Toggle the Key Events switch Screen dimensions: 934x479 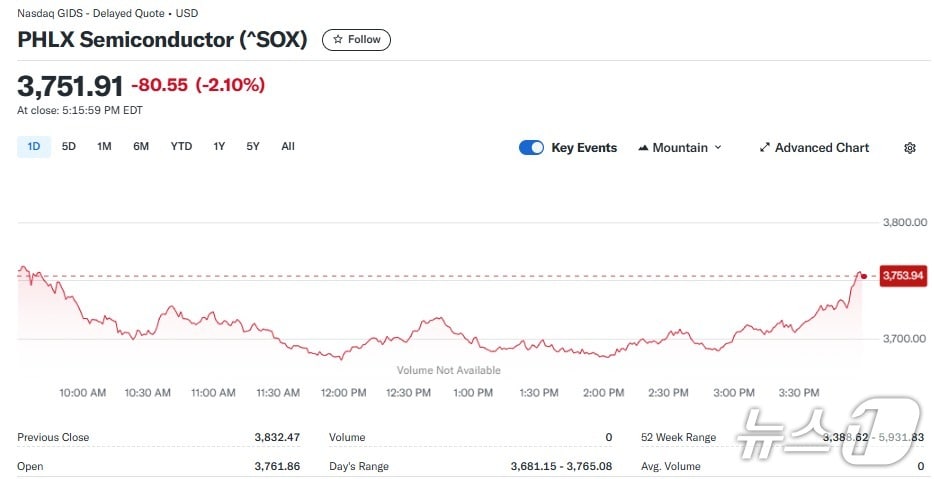[531, 148]
